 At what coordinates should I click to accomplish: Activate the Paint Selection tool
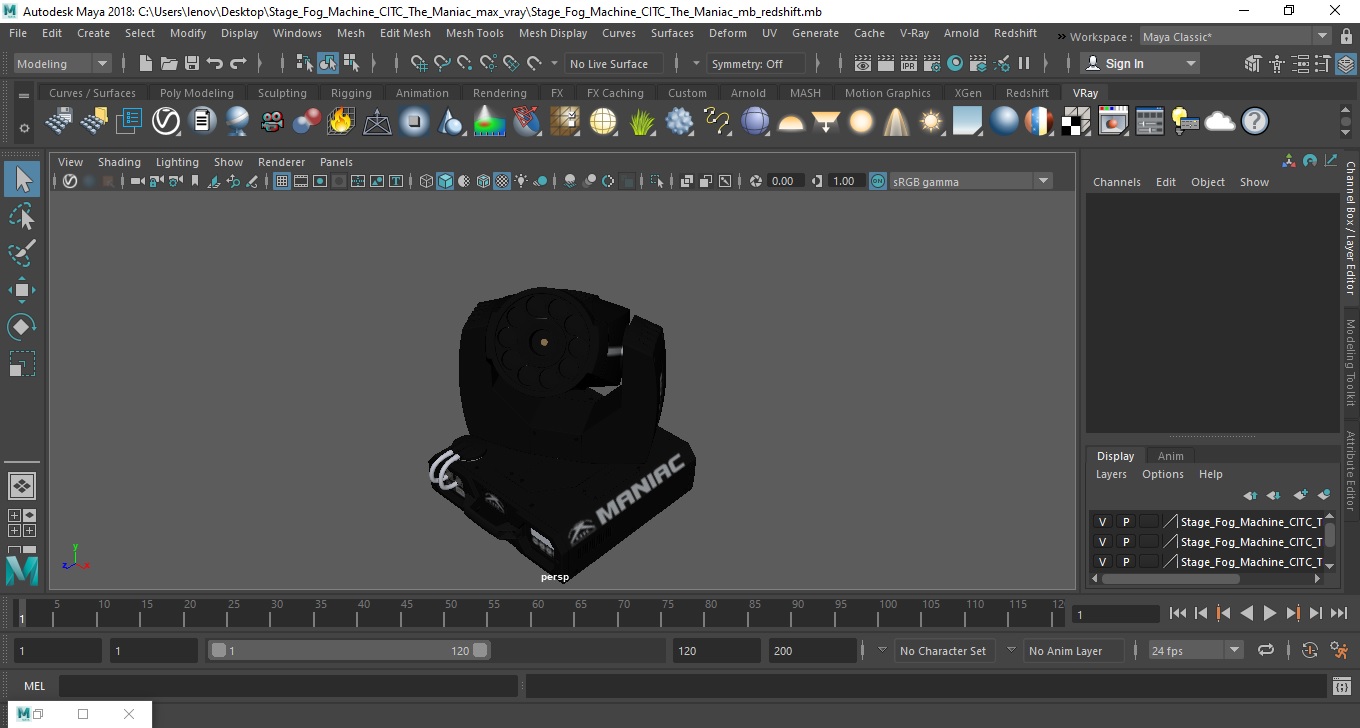click(21, 254)
